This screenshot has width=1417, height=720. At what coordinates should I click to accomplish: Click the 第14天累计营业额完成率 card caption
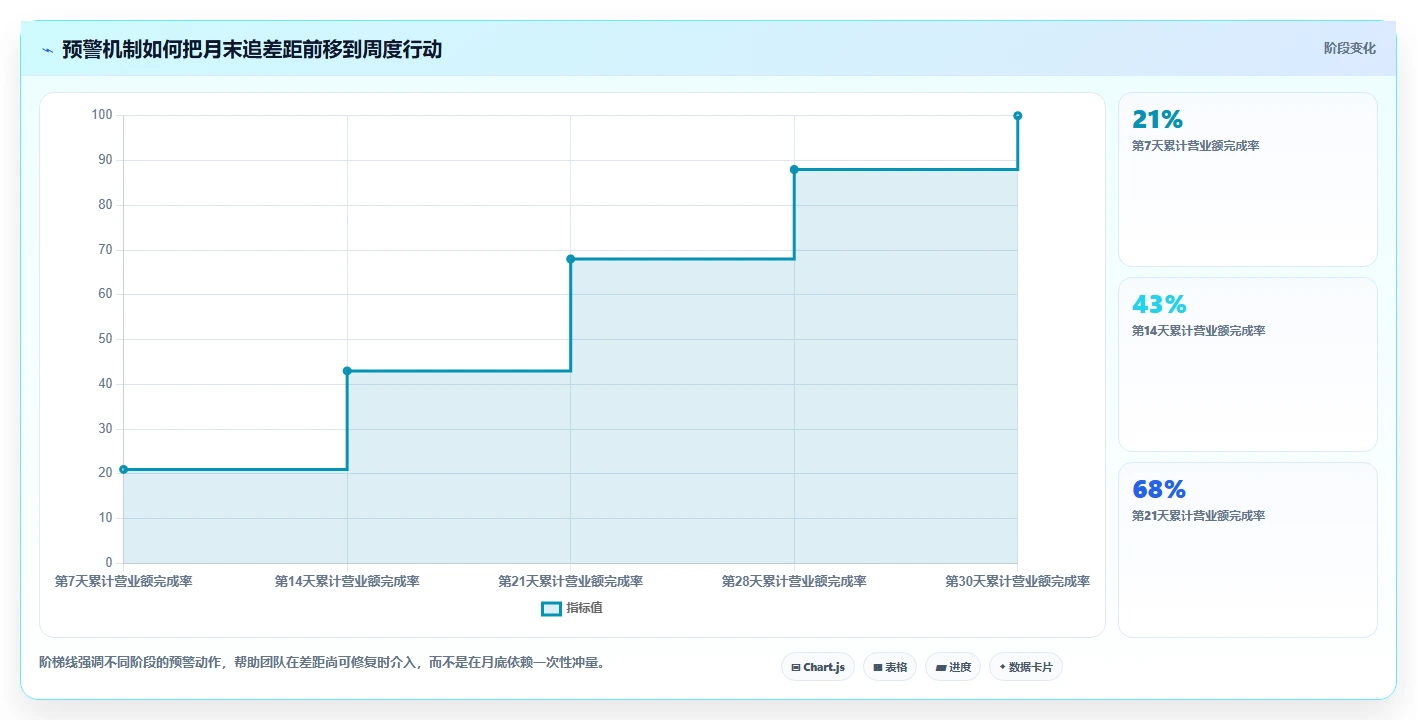pyautogui.click(x=1198, y=331)
